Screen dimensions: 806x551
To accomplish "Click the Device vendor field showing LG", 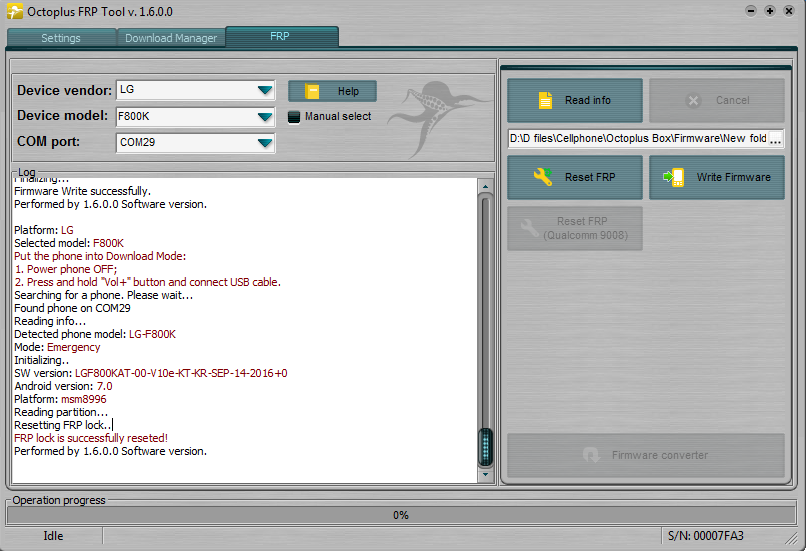I will 195,90.
